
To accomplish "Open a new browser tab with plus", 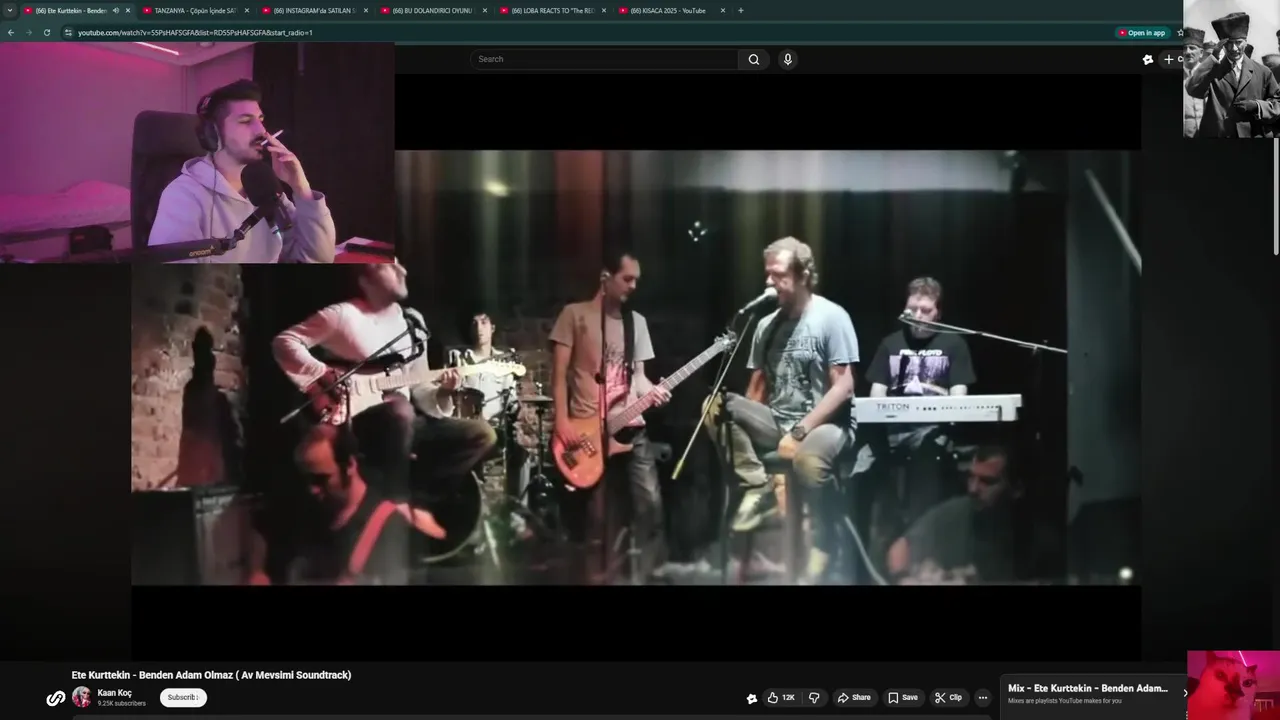I will [x=740, y=10].
